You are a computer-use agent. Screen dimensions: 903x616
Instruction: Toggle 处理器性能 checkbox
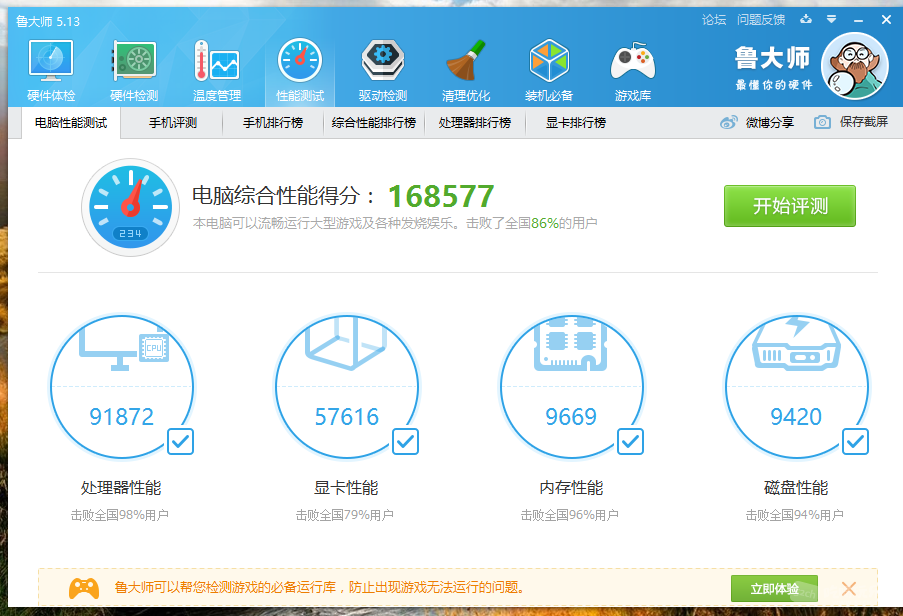pos(180,442)
